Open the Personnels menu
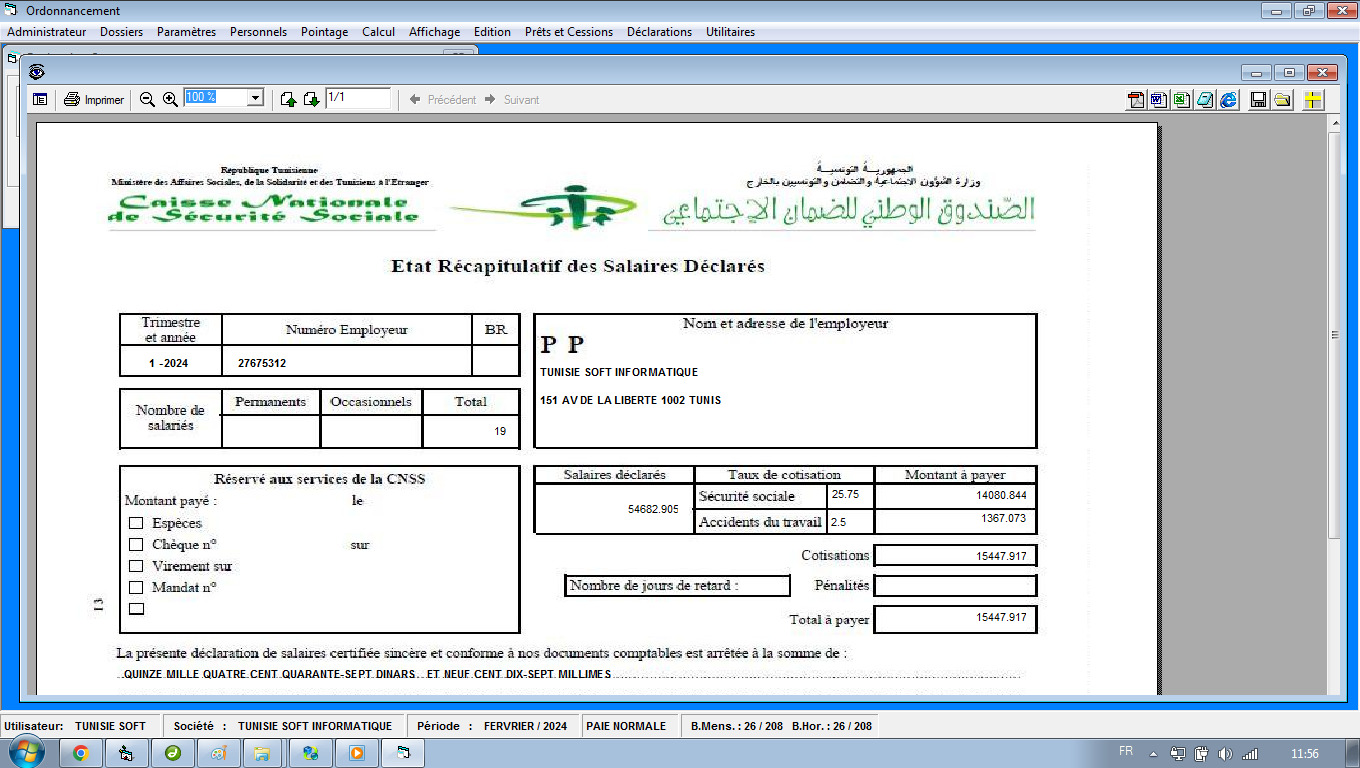This screenshot has height=768, width=1360. pos(258,32)
